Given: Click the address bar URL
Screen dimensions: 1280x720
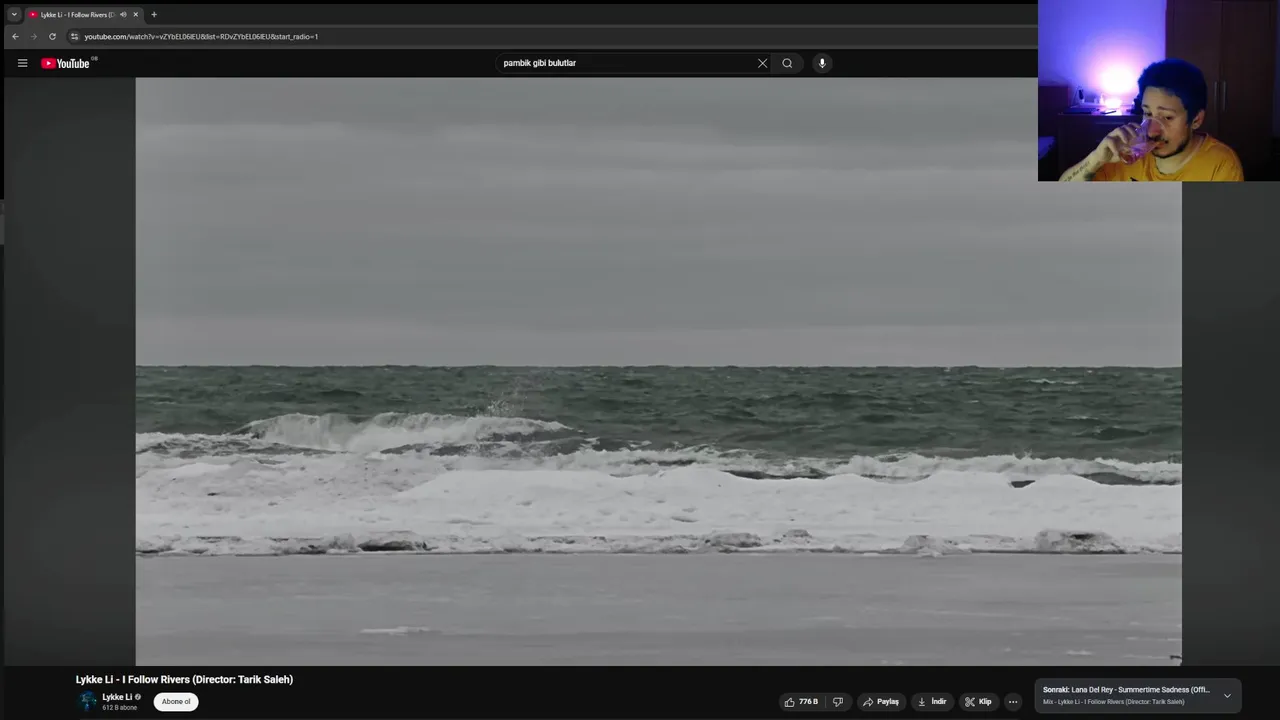Looking at the screenshot, I should pyautogui.click(x=201, y=36).
